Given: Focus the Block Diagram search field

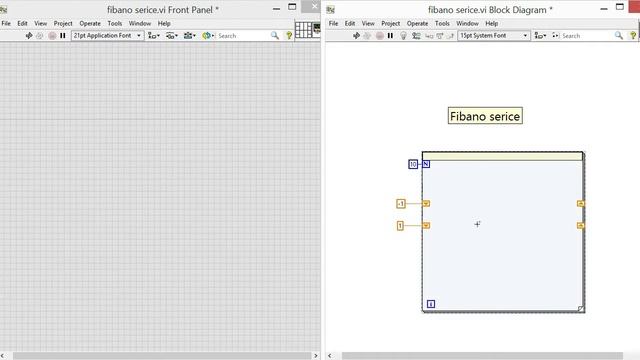Looking at the screenshot, I should point(588,36).
